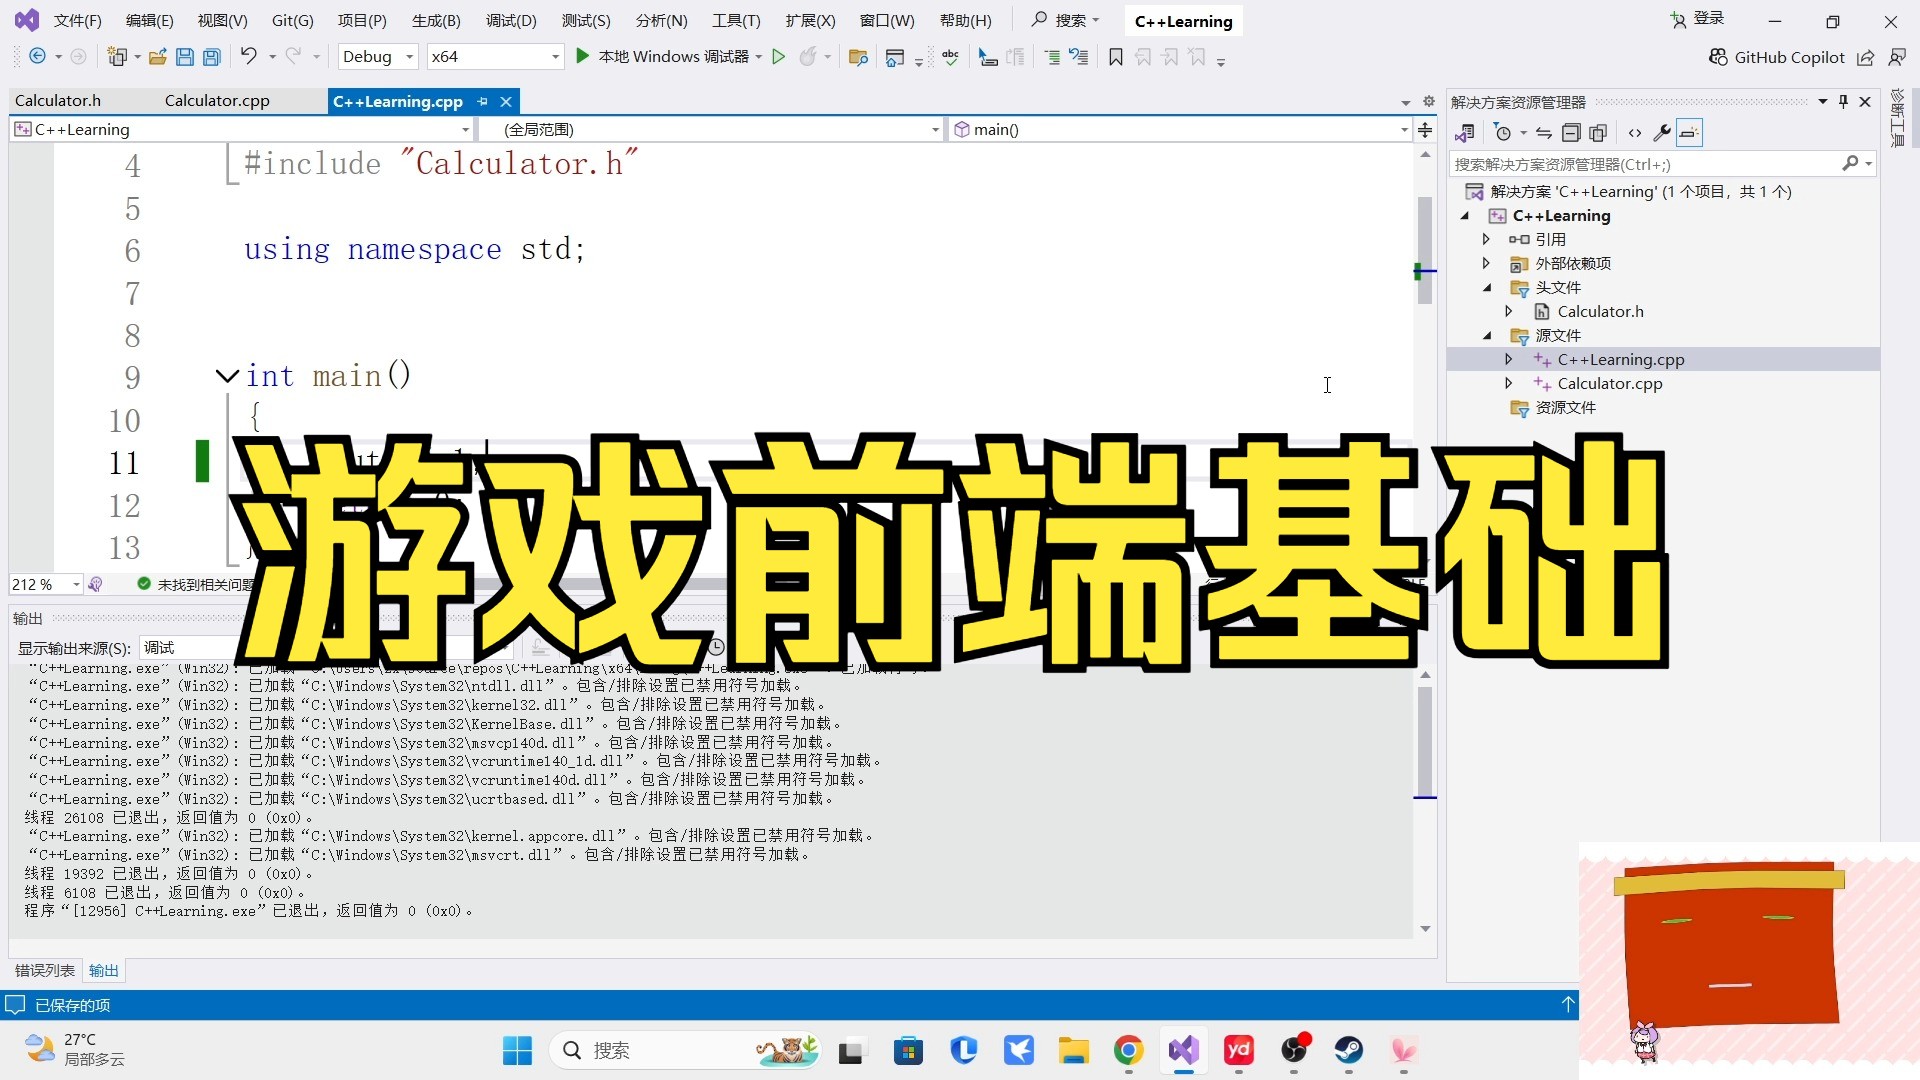Click the code editor vertical scrollbar thumb
Viewport: 1920px width, 1080px height.
pyautogui.click(x=1425, y=250)
